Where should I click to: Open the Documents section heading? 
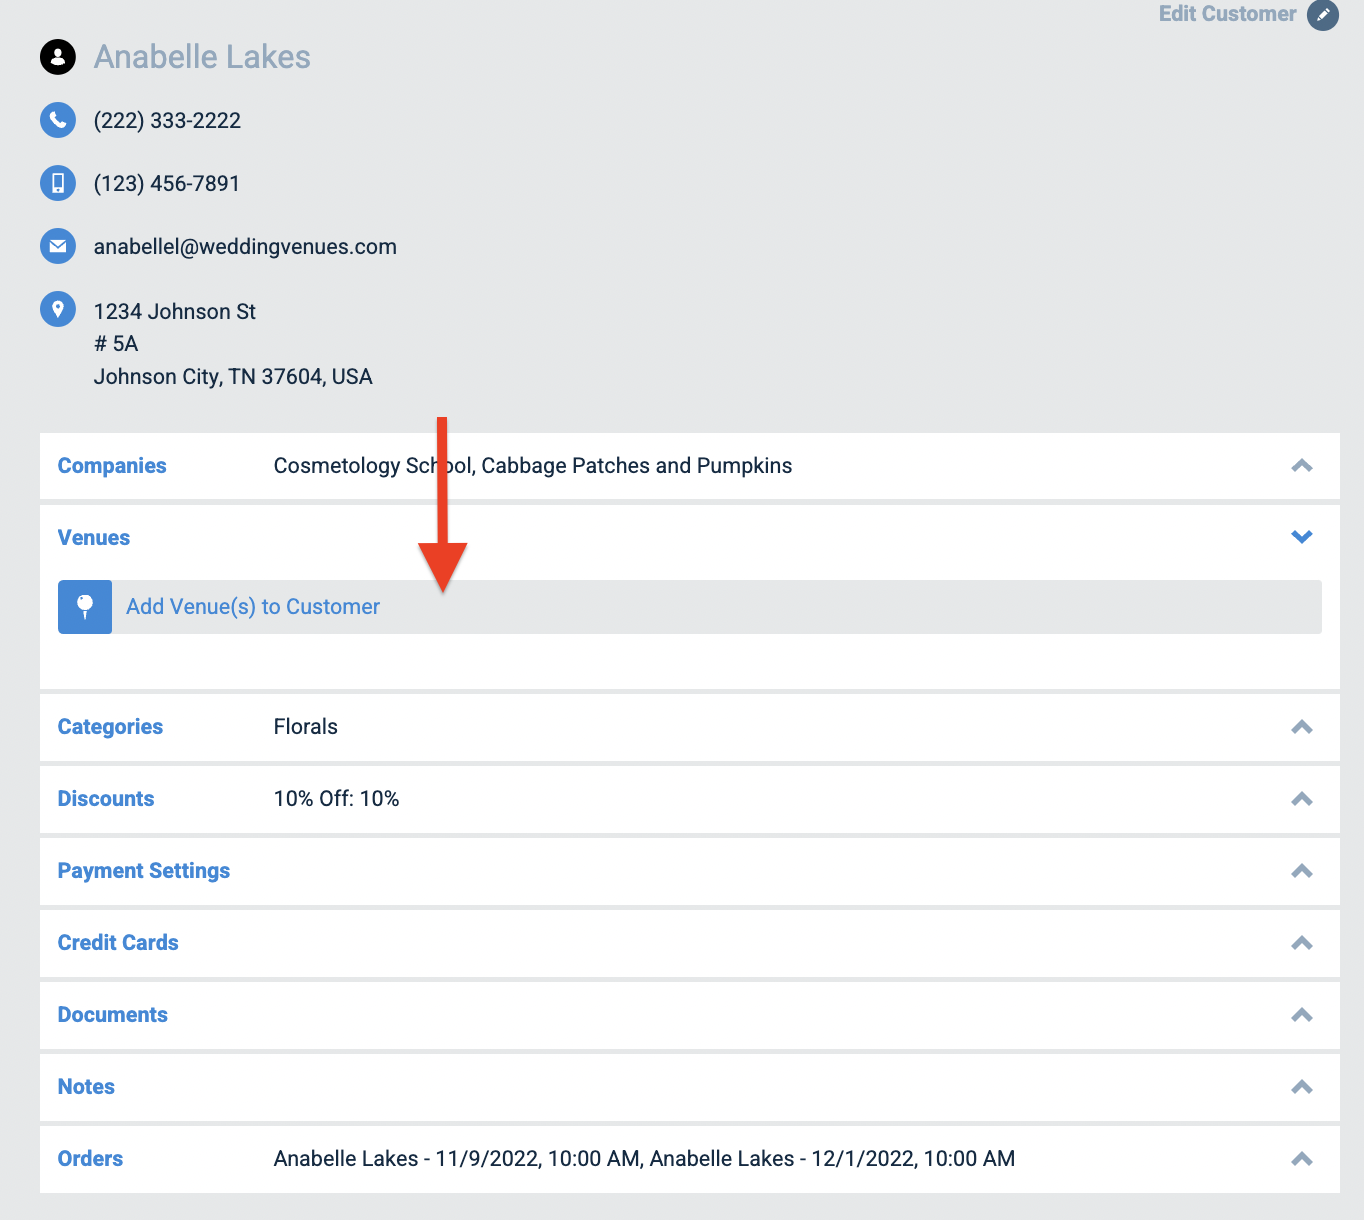[113, 1015]
